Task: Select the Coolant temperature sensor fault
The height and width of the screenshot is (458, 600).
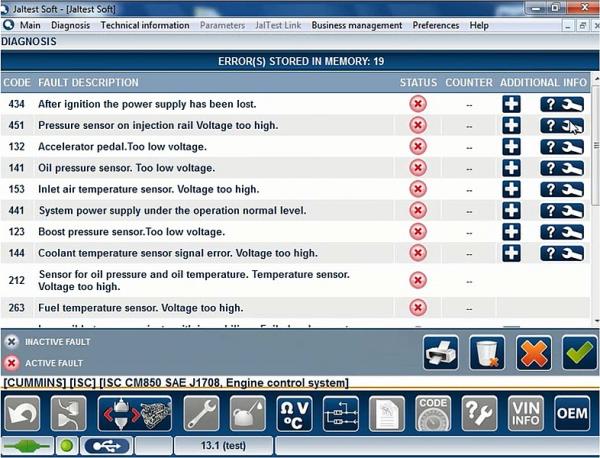Action: click(x=178, y=253)
